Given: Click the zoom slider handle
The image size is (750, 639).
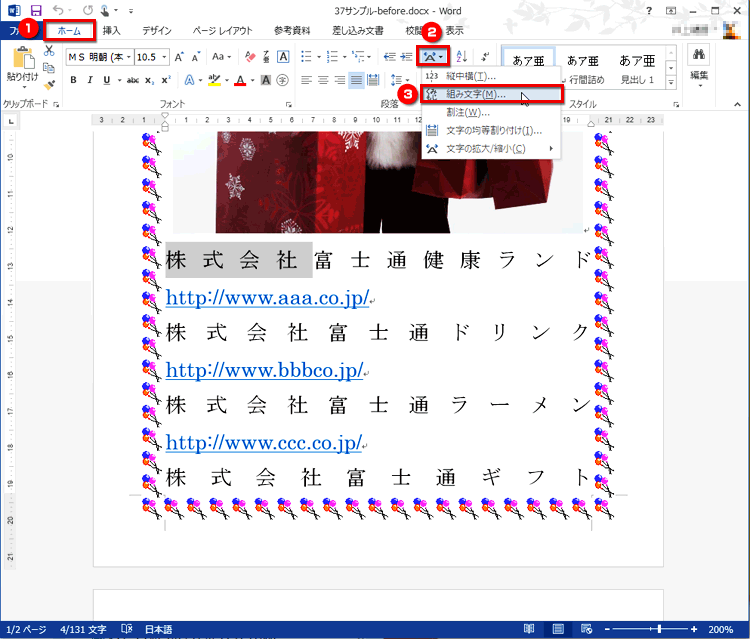Looking at the screenshot, I should tap(660, 629).
